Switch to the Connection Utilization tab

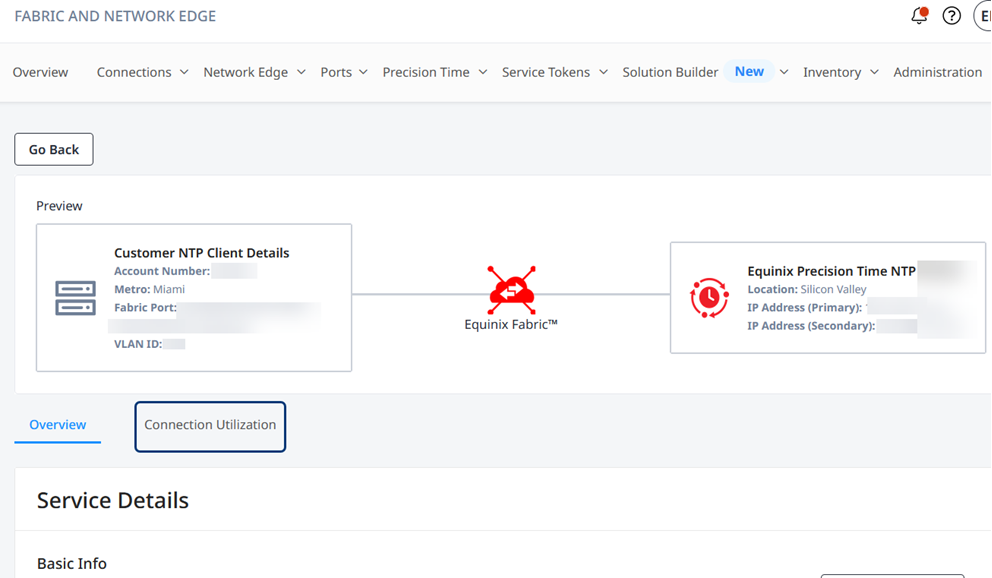pyautogui.click(x=210, y=426)
